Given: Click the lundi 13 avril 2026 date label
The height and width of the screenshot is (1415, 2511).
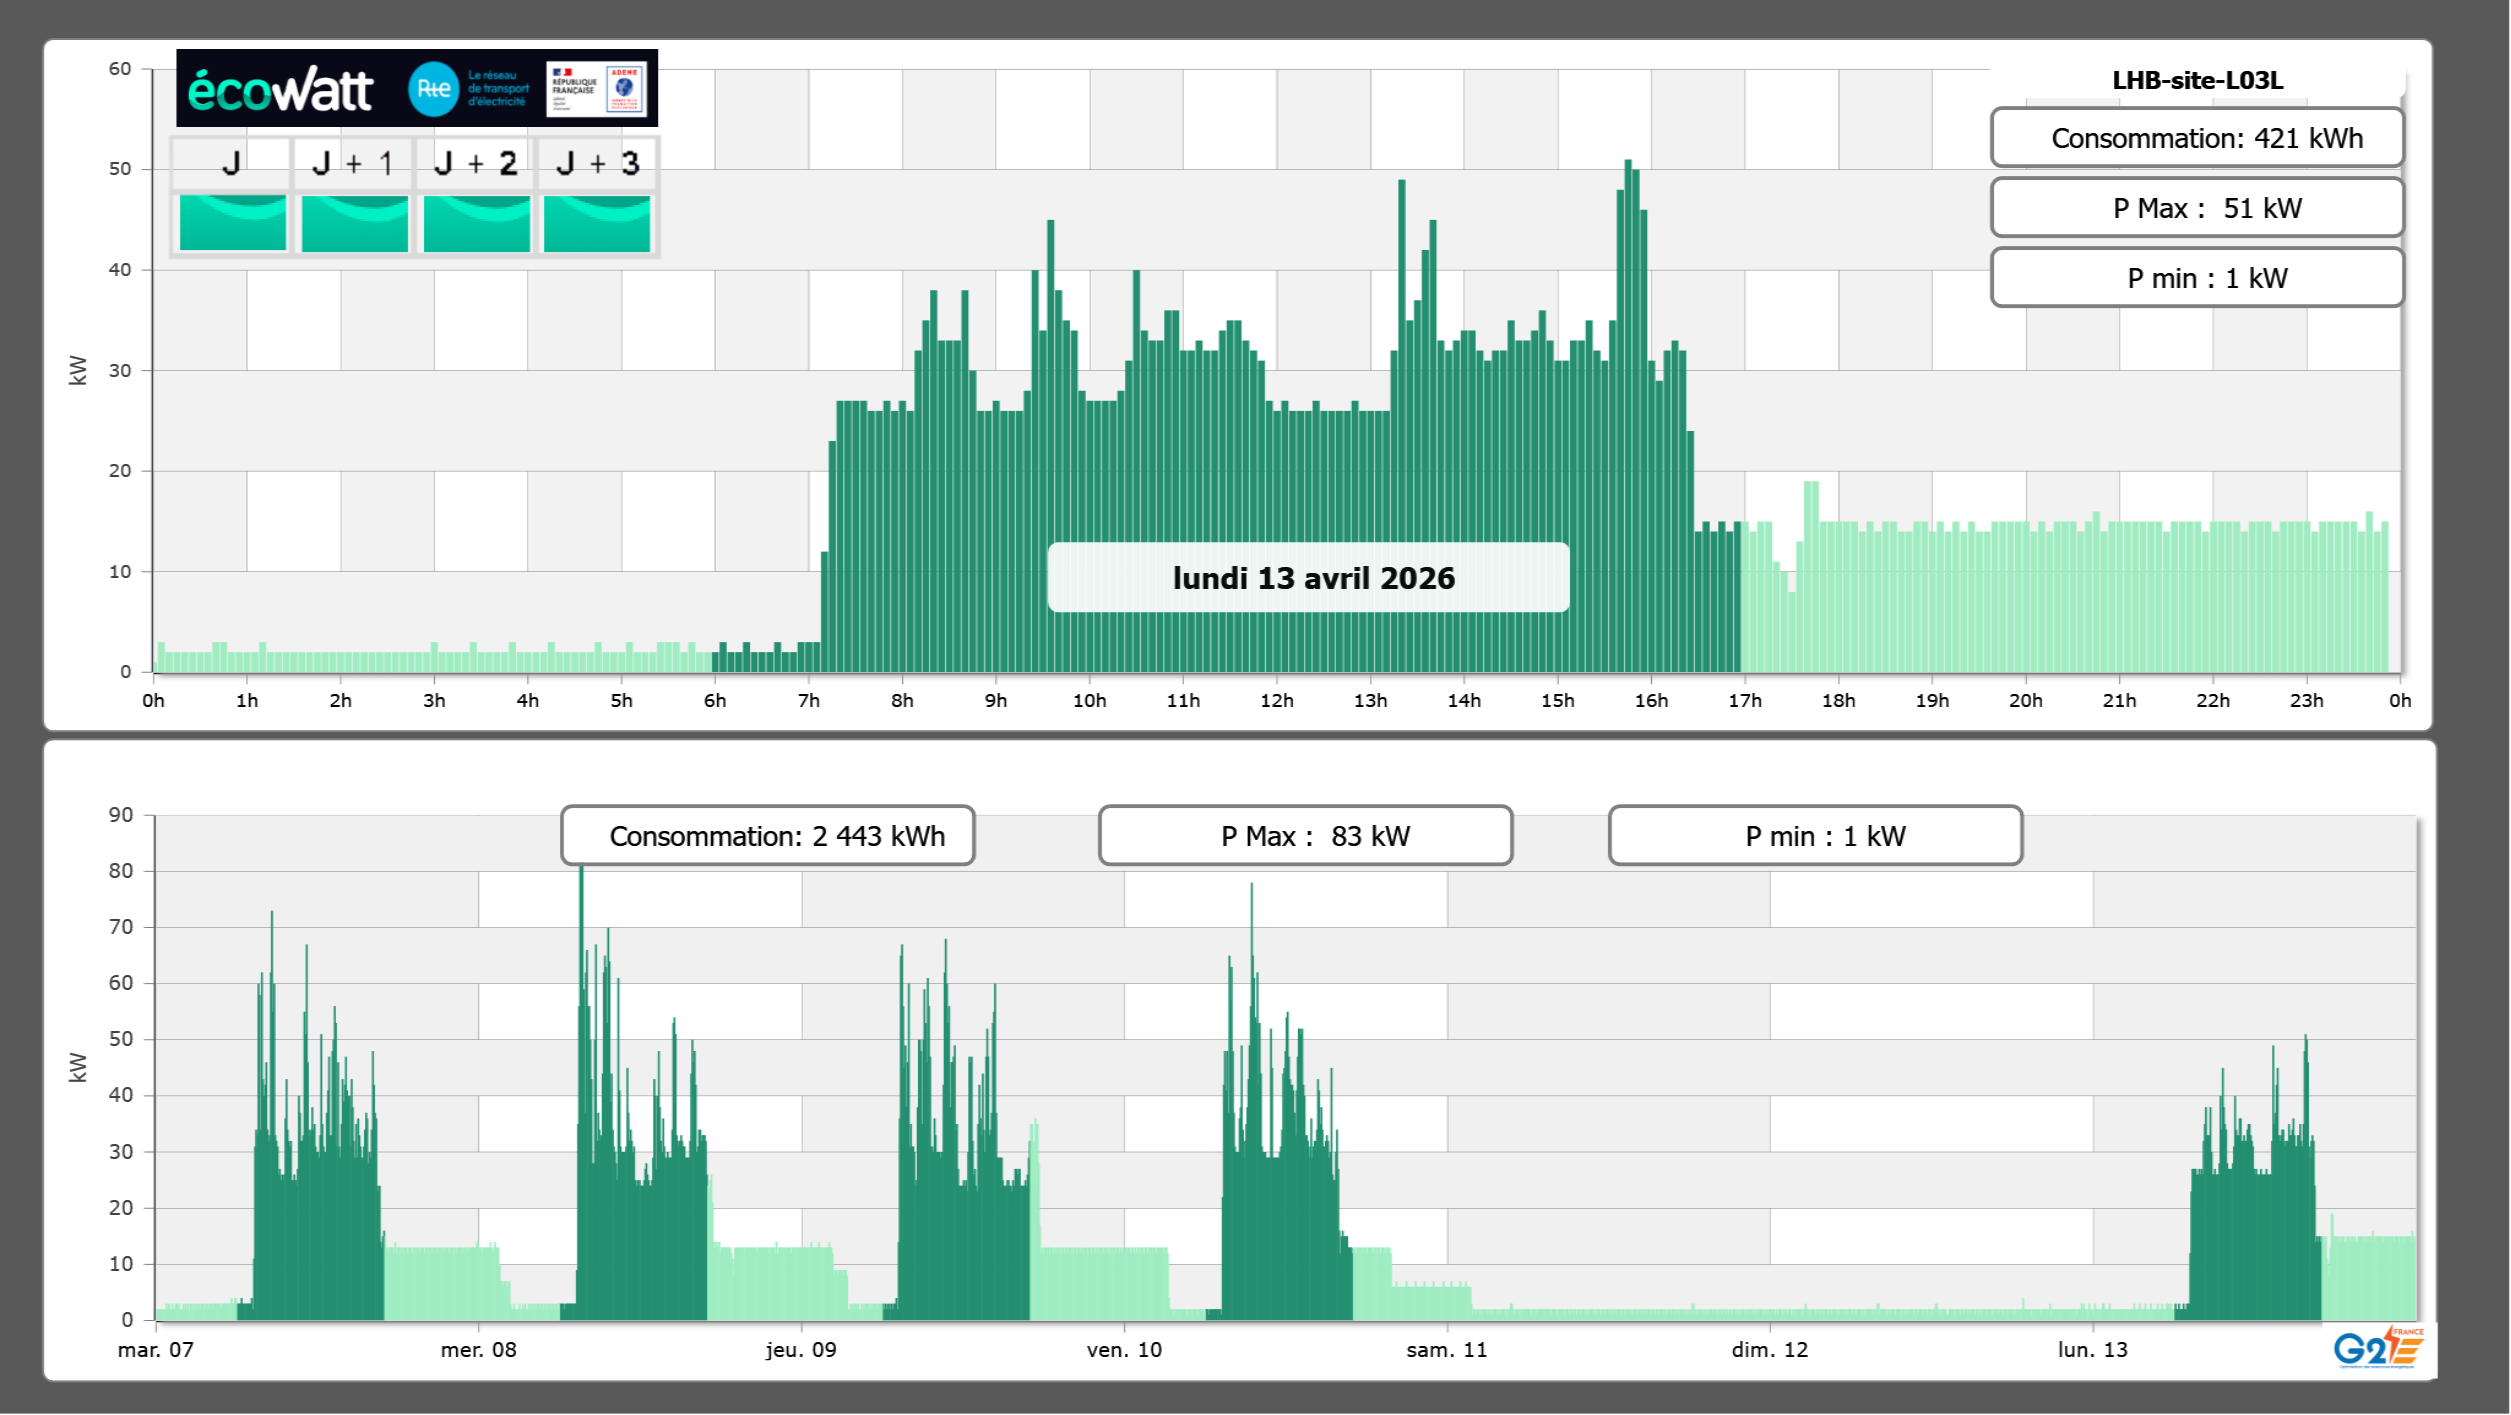Looking at the screenshot, I should [1309, 578].
